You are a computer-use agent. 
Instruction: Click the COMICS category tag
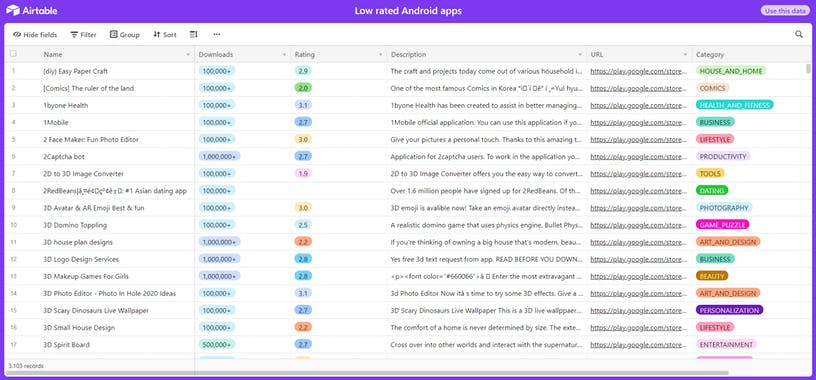point(712,88)
